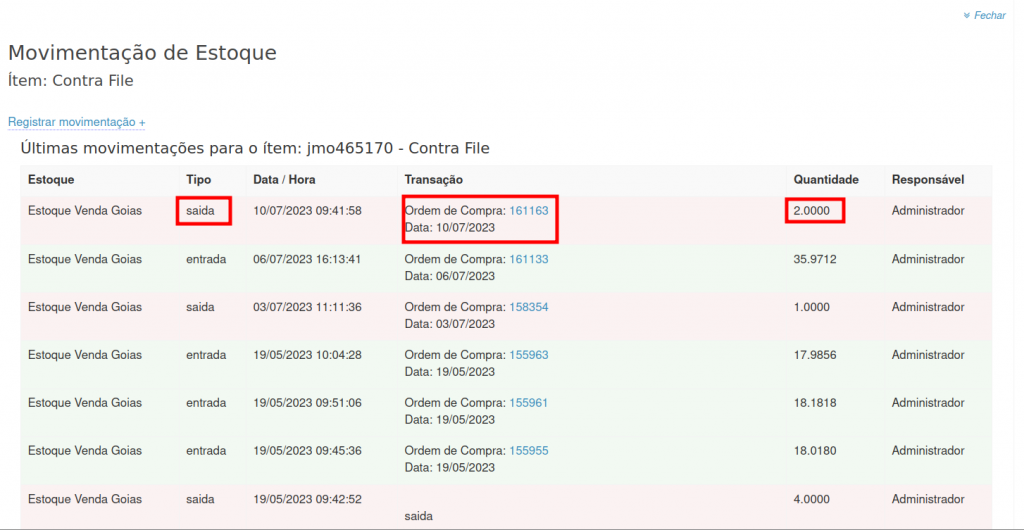View purchase order 158354

tap(529, 307)
